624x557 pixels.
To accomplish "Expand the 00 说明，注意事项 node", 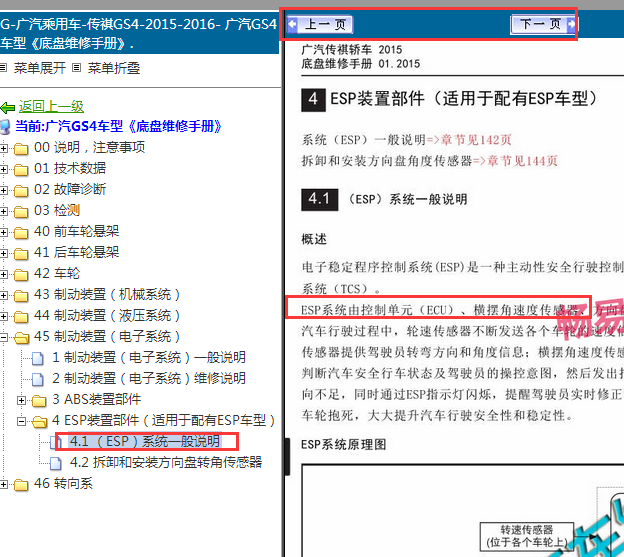I will coord(3,148).
